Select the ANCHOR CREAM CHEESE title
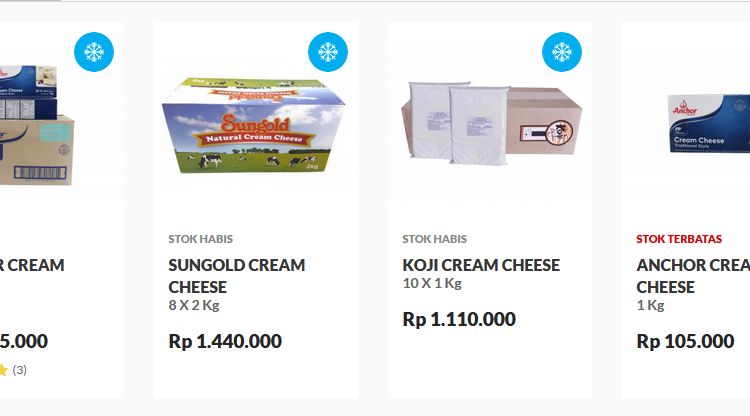The width and height of the screenshot is (750, 416). click(692, 276)
